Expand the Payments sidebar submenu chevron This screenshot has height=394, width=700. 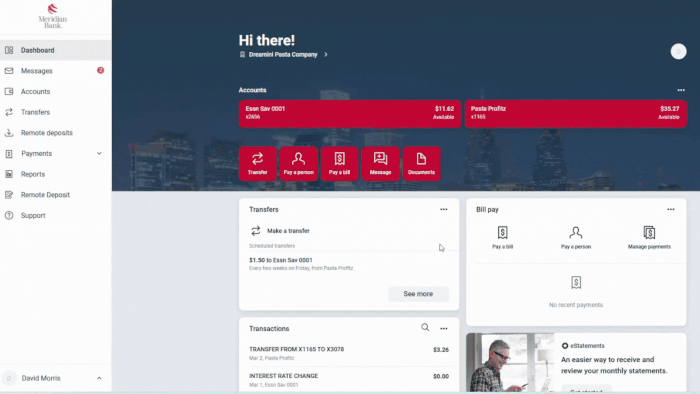tap(99, 153)
